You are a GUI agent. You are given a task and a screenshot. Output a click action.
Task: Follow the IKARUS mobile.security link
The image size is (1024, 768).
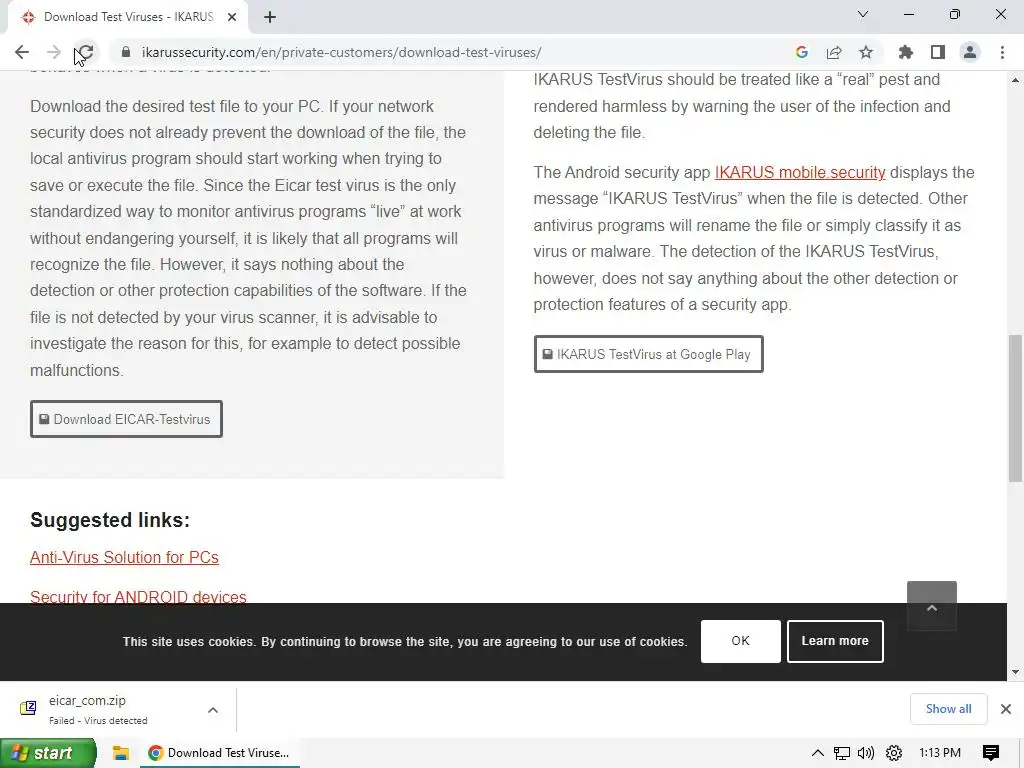(x=800, y=172)
